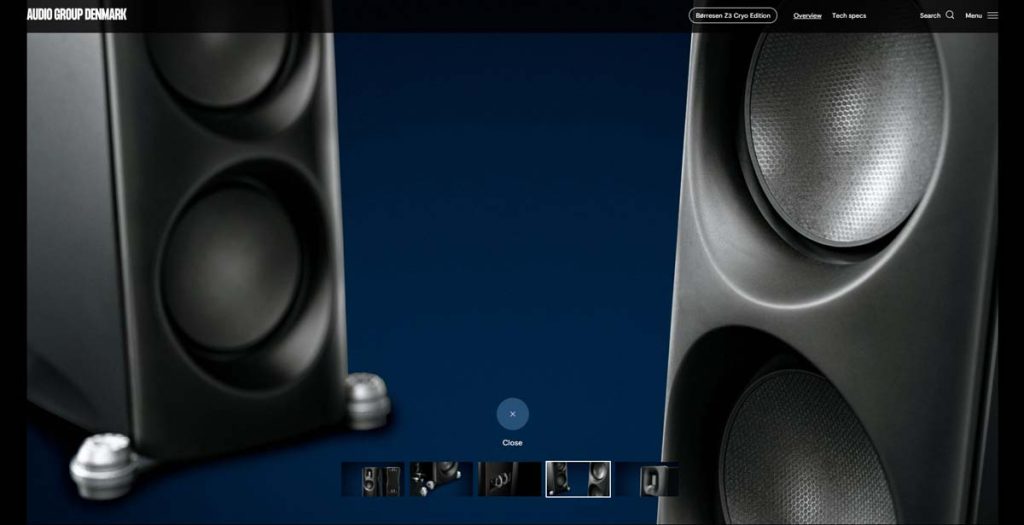Screen dimensions: 1024x525
Task: Click the Search text link
Action: click(x=930, y=15)
